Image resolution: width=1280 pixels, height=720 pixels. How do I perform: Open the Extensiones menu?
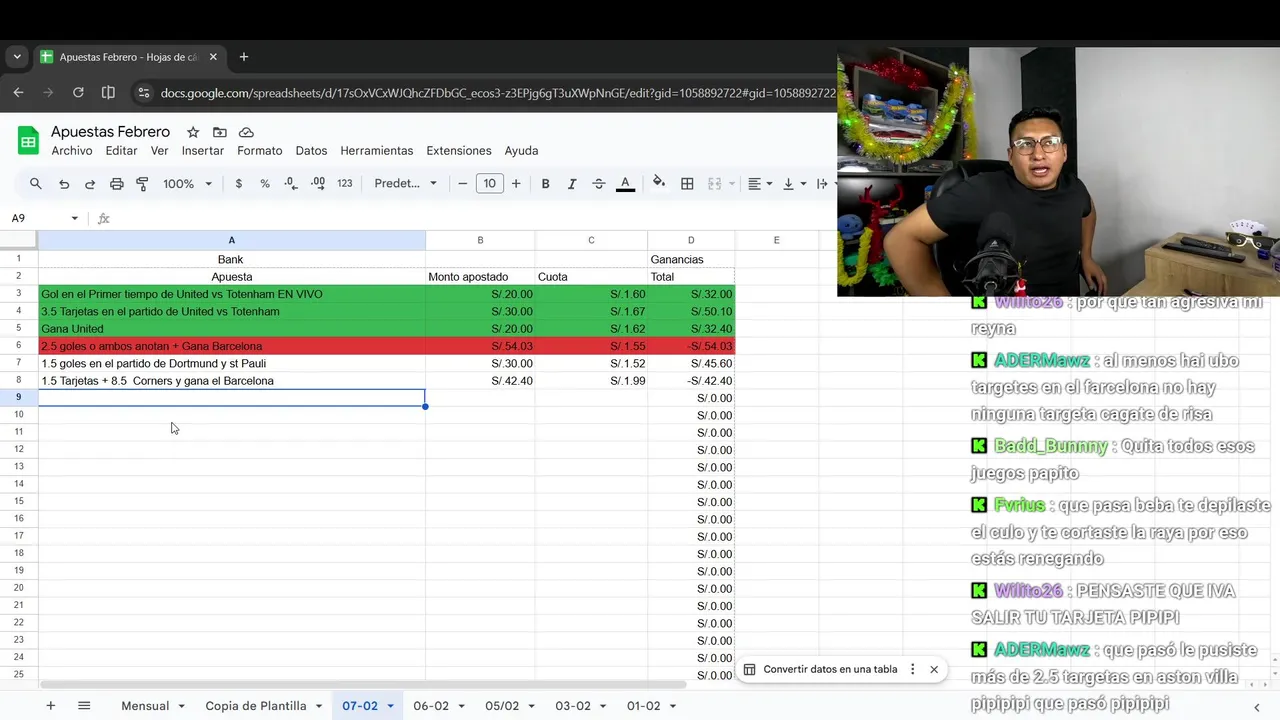pos(459,151)
